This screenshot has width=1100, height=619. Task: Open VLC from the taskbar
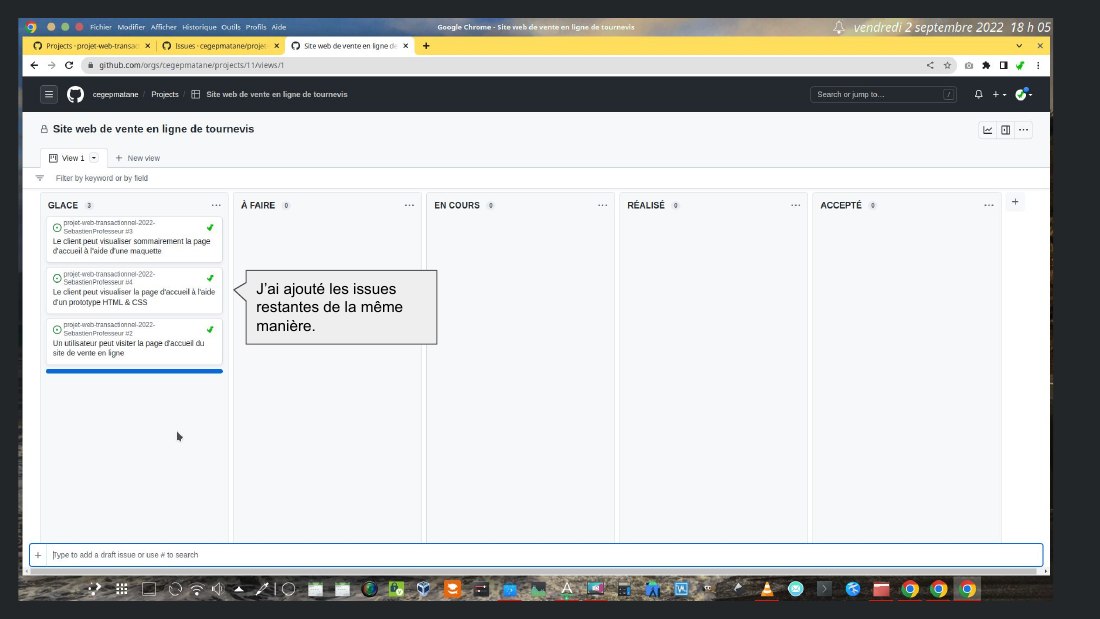pos(767,589)
